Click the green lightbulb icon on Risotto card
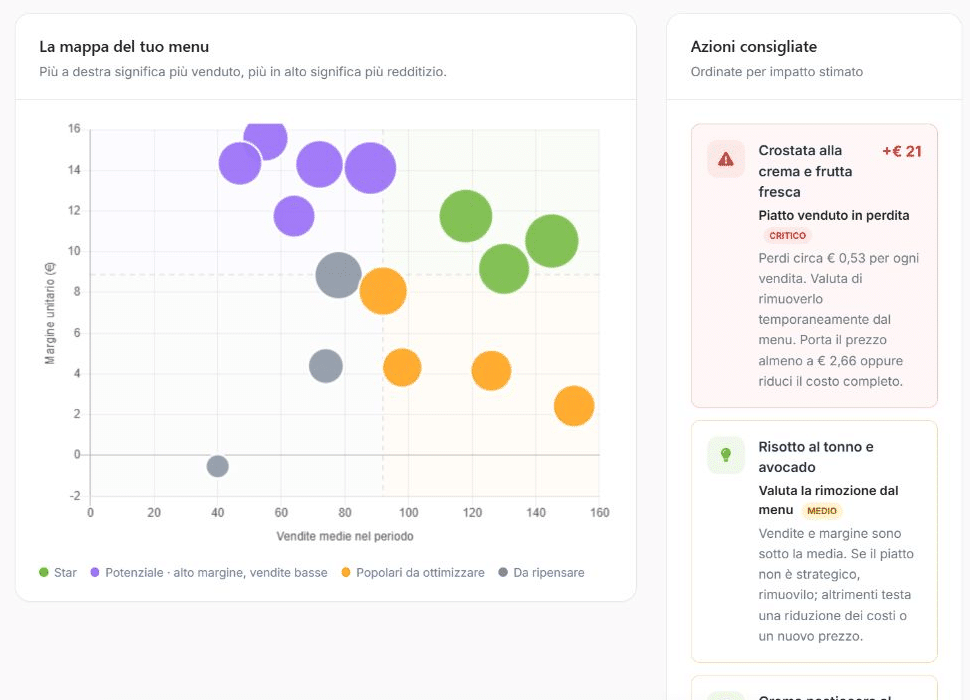Viewport: 970px width, 700px height. (x=726, y=455)
